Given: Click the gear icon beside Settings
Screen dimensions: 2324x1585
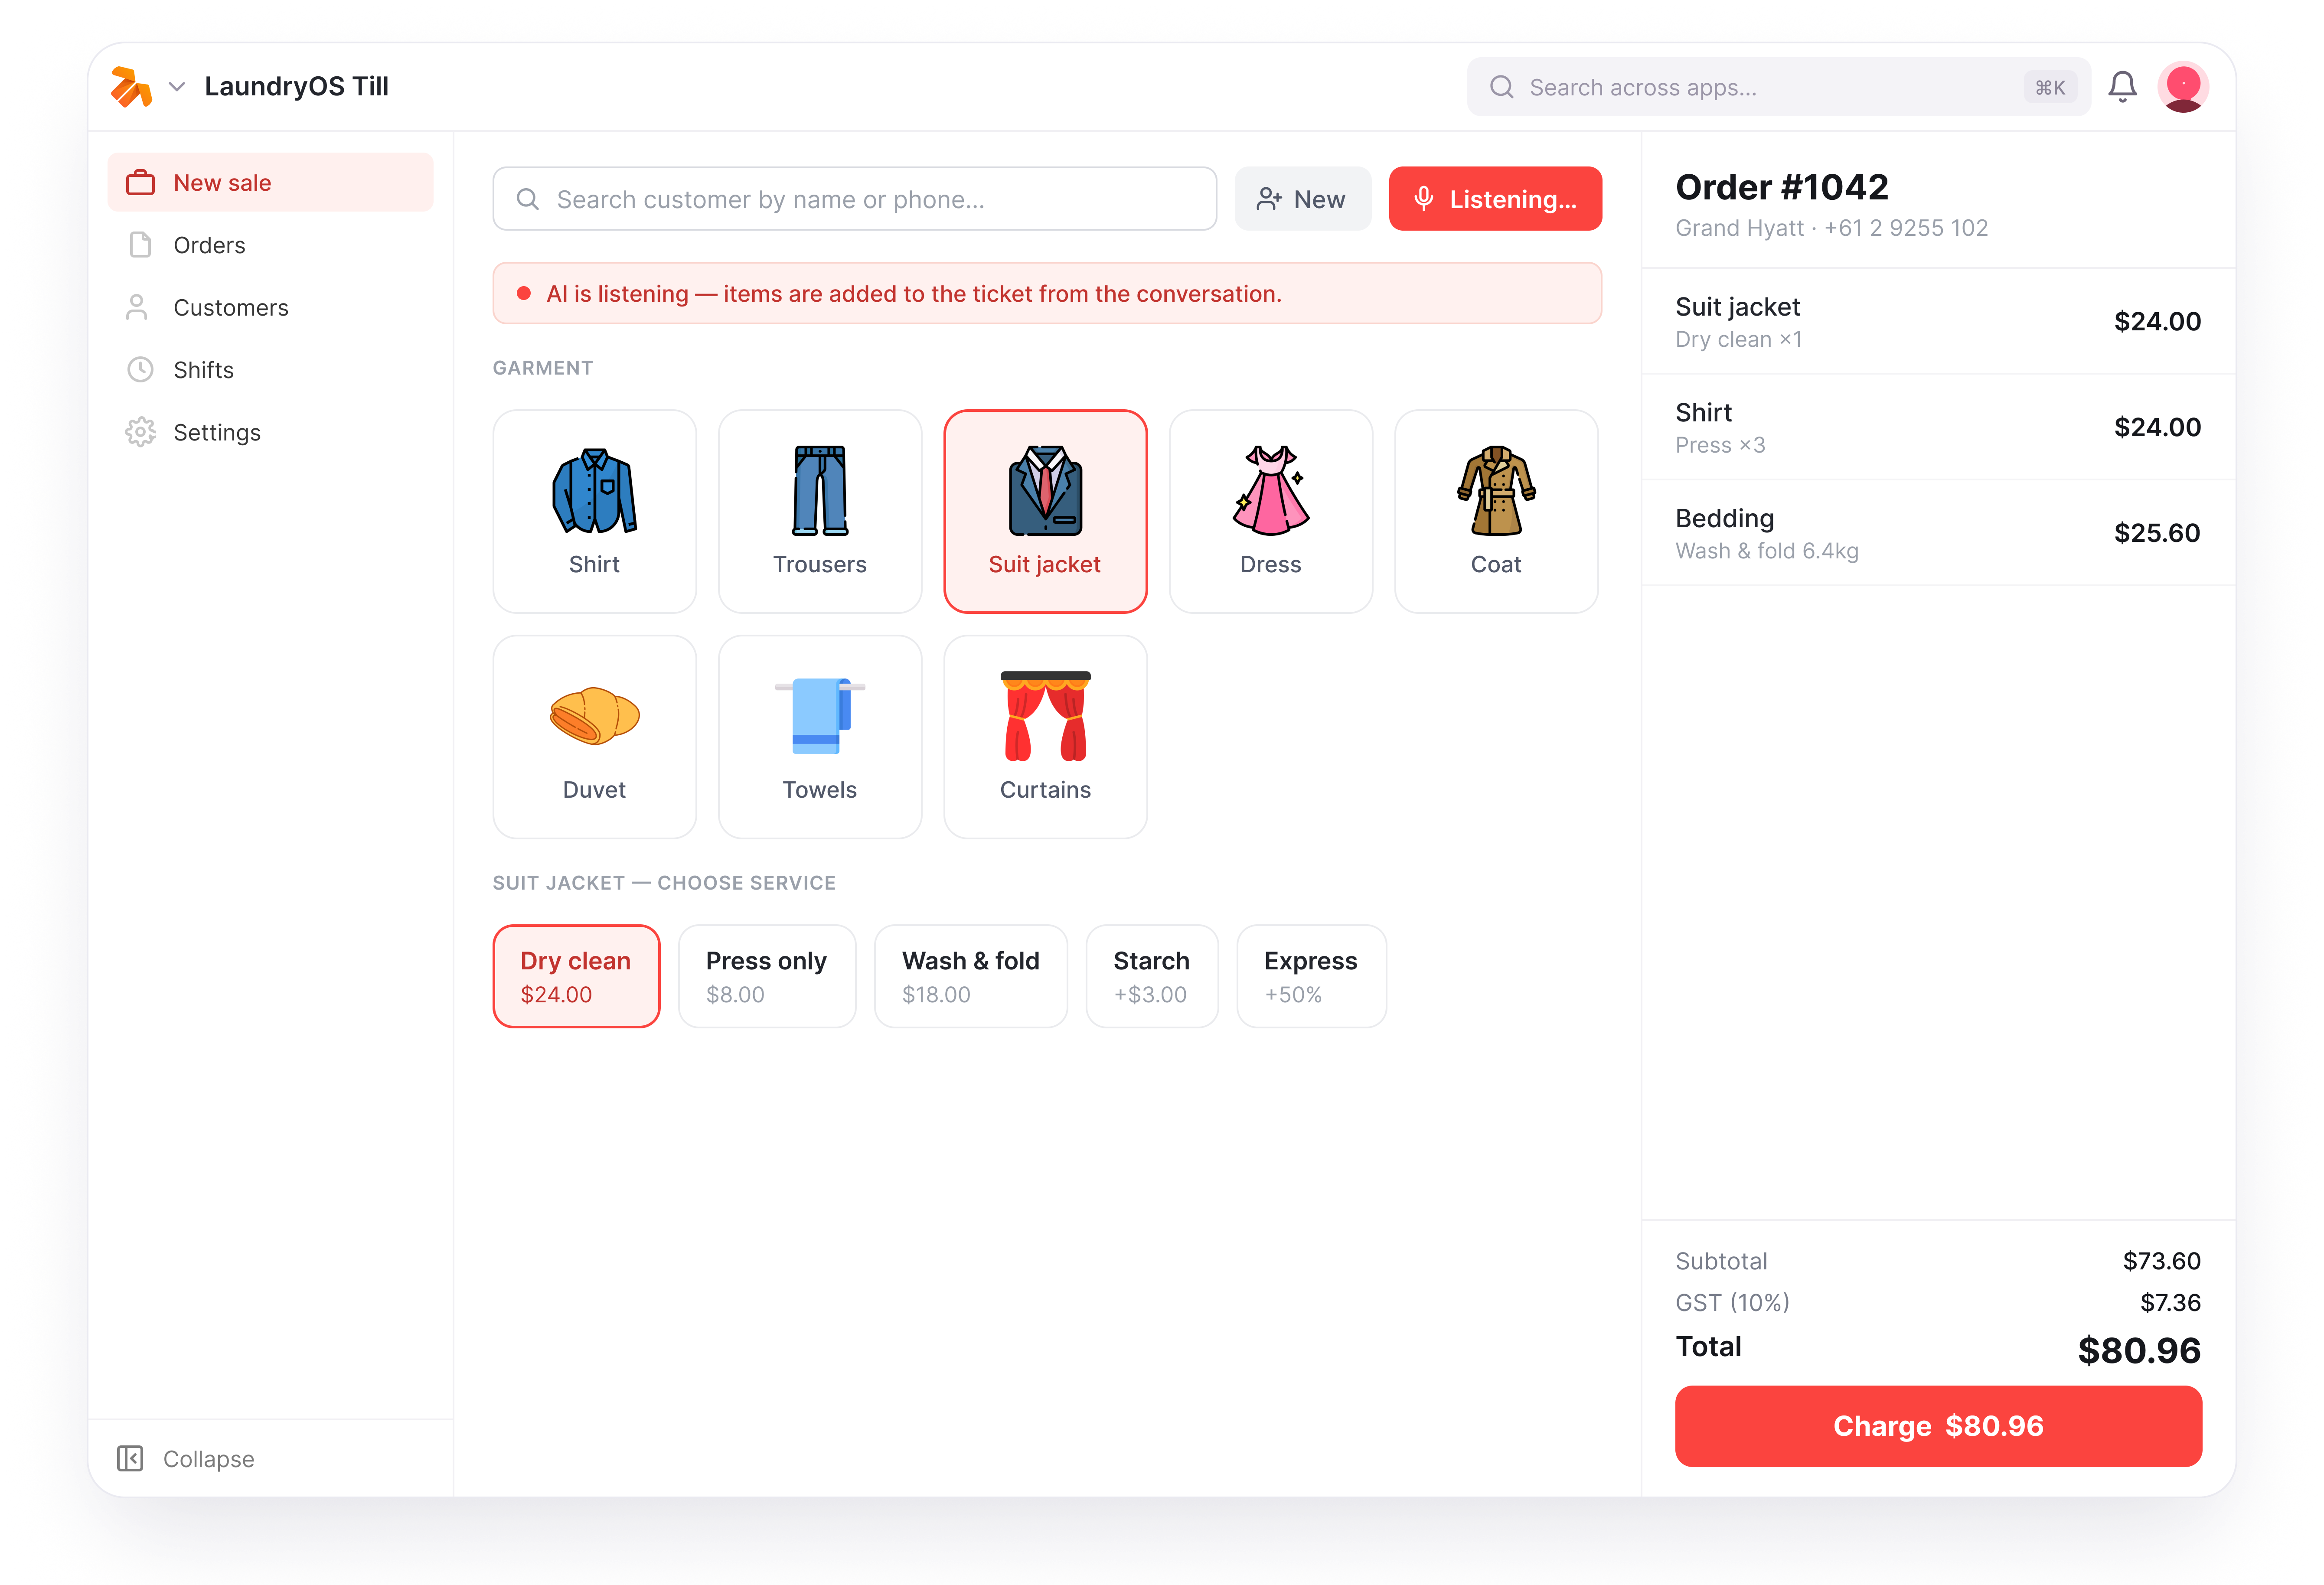Looking at the screenshot, I should tap(140, 432).
